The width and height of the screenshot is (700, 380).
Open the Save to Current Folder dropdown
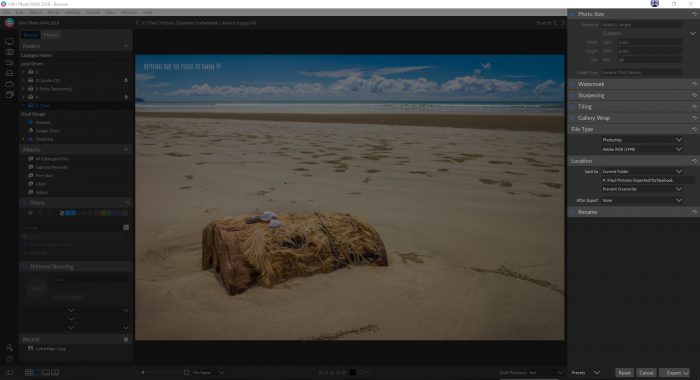642,171
